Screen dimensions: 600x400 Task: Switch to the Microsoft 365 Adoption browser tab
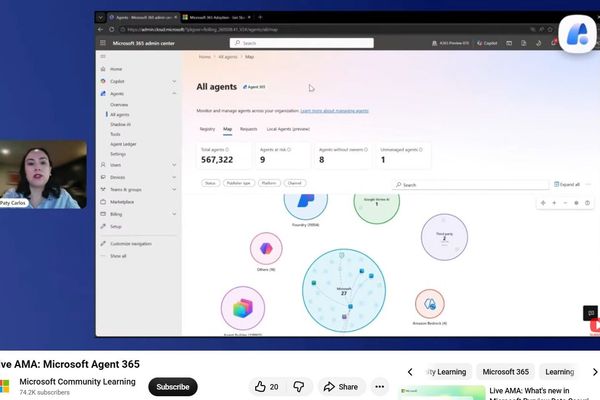point(217,17)
